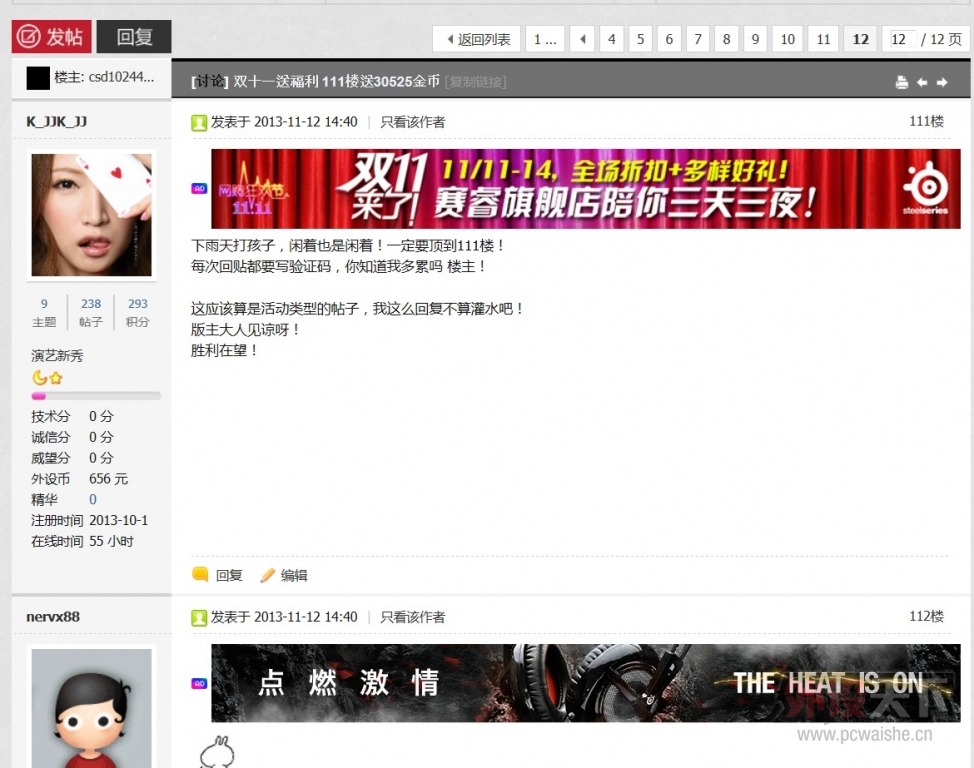Click the star rank icon under 演艺新秀
Screen dimensions: 974x768
[x=56, y=378]
